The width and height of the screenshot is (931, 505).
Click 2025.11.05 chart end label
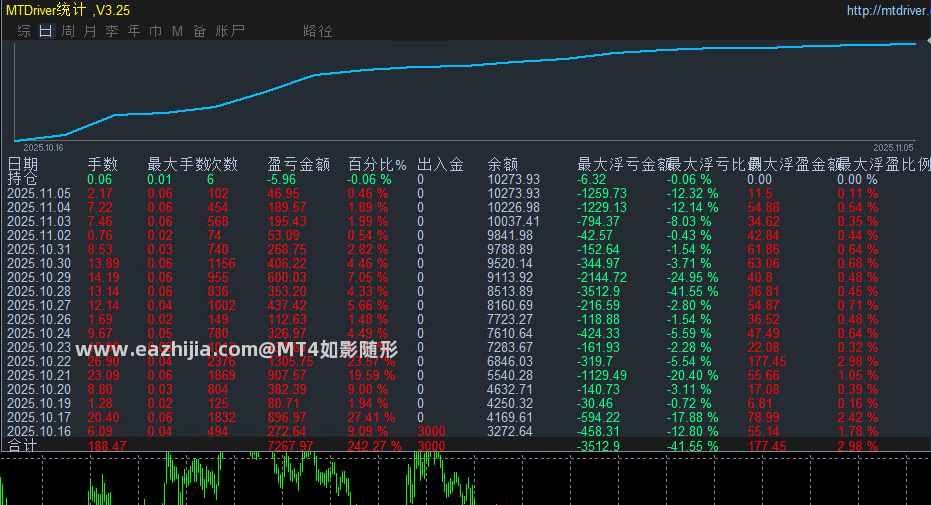pyautogui.click(x=893, y=148)
